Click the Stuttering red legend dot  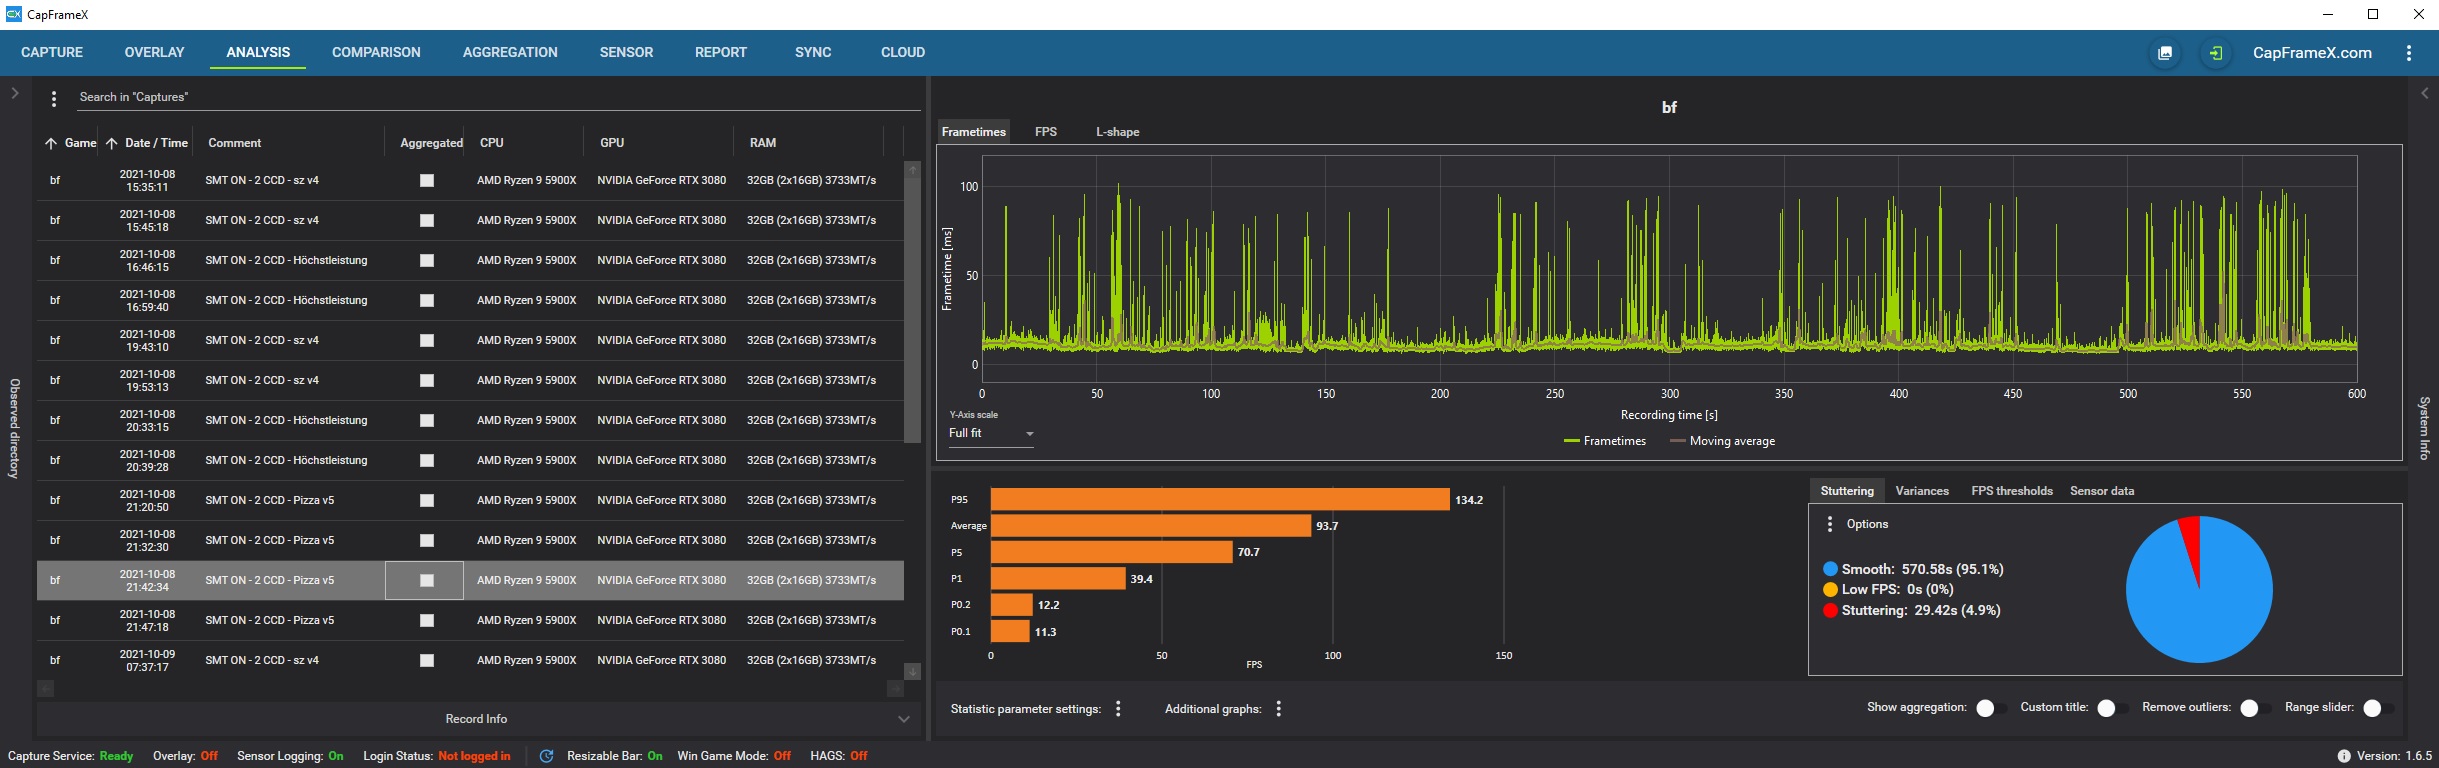[x=1830, y=611]
